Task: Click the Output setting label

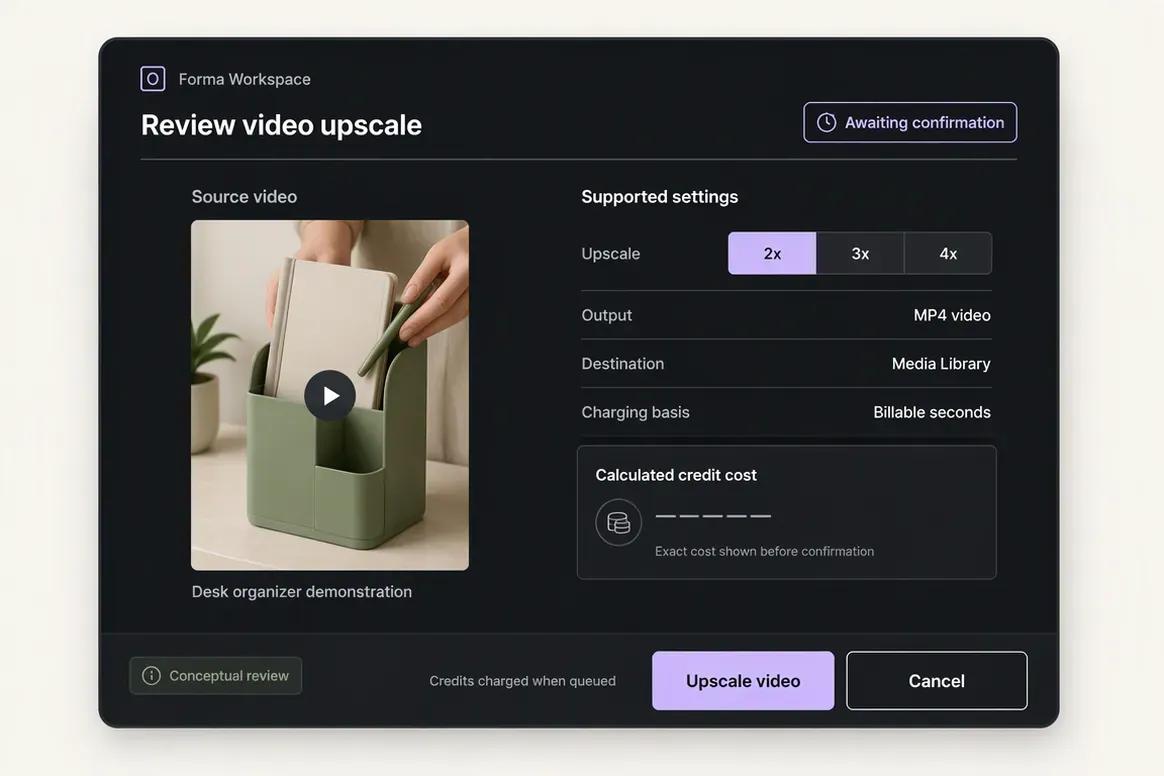Action: pos(606,315)
